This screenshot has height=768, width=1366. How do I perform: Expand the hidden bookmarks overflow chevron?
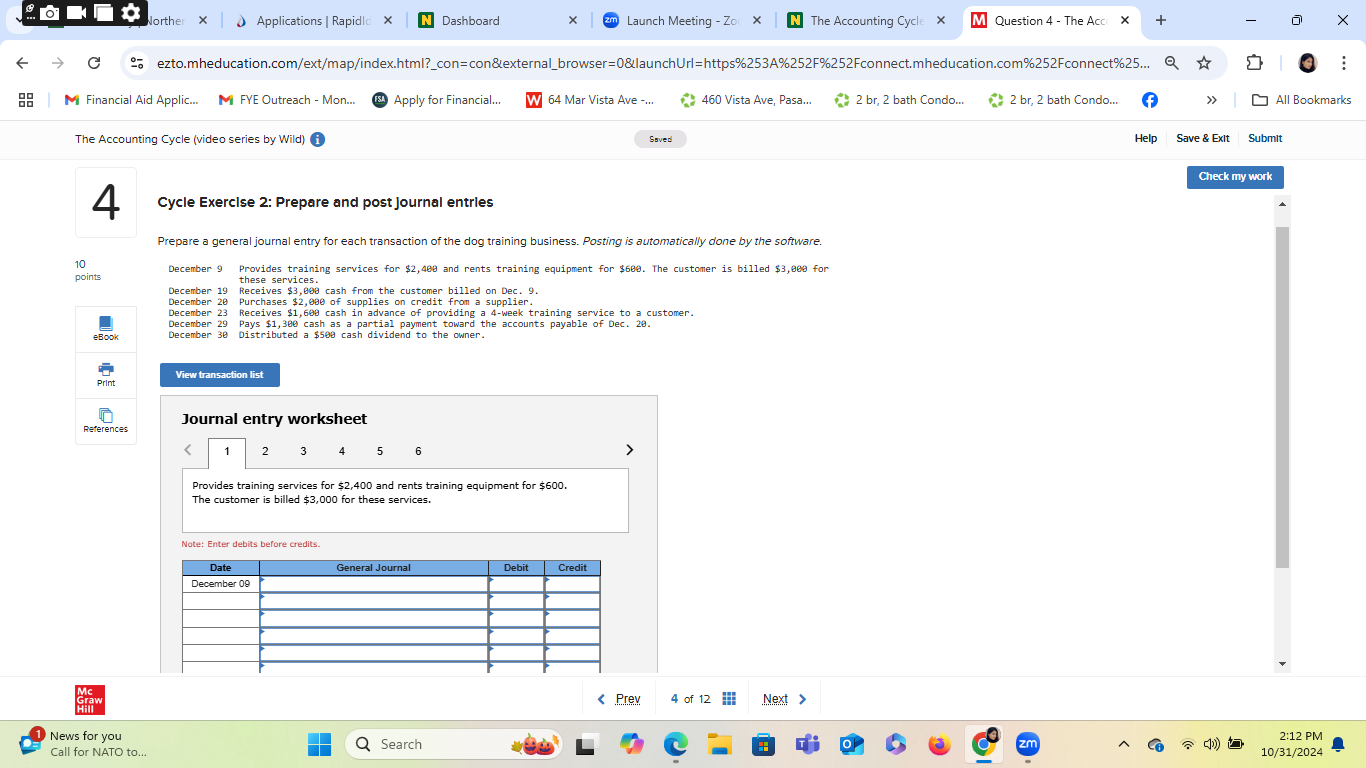coord(1211,99)
